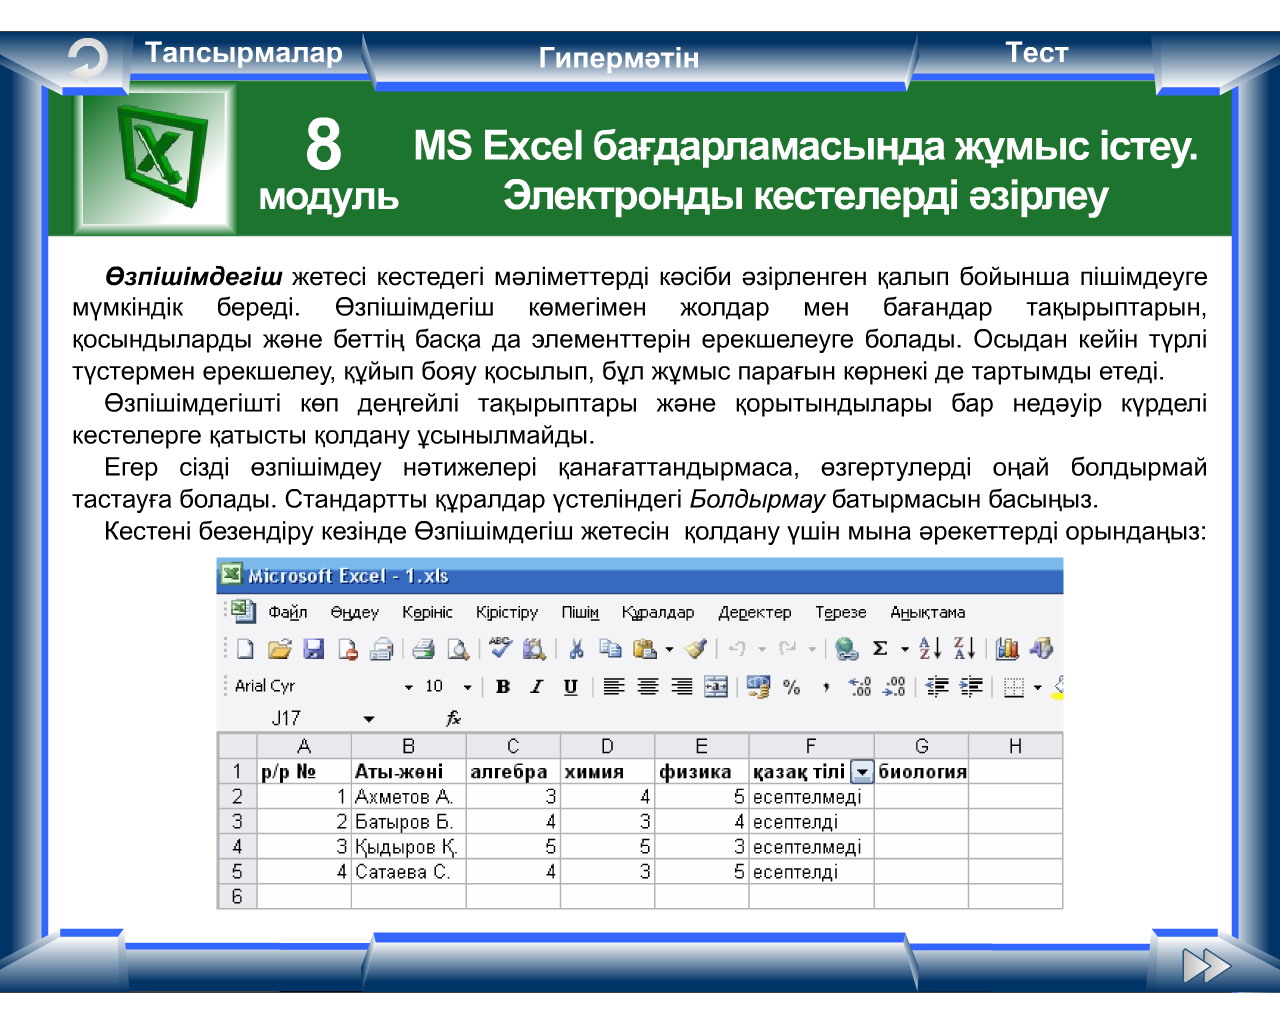Click the back return arrow button

tap(87, 60)
